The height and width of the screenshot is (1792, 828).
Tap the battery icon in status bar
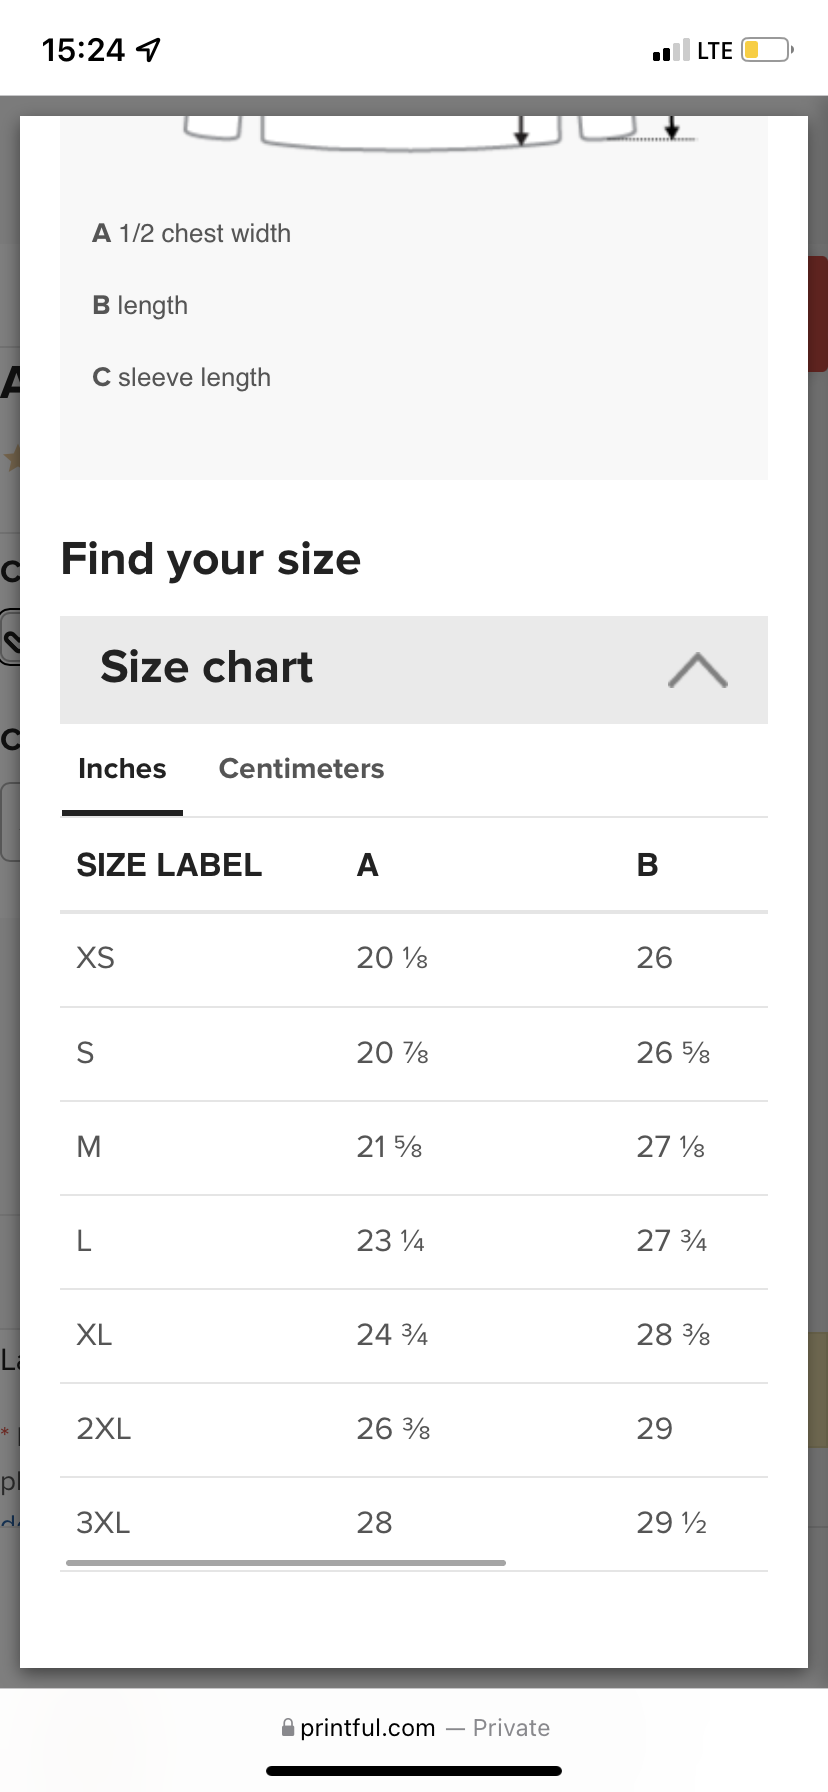tap(767, 50)
